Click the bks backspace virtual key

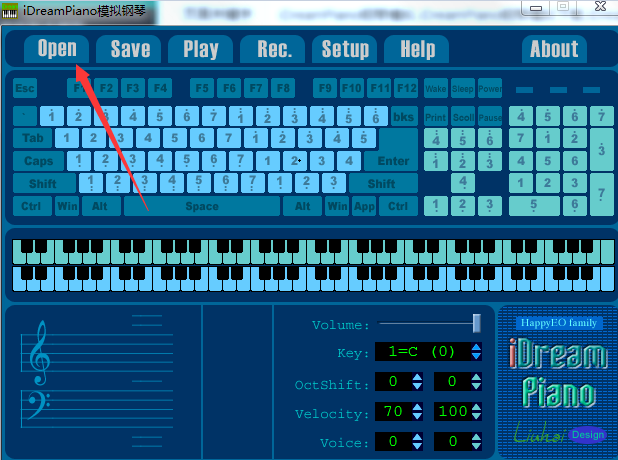click(404, 116)
